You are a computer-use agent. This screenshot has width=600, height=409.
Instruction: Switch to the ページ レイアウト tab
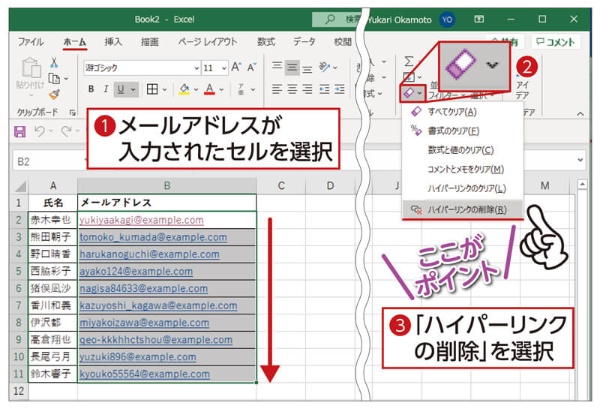tap(208, 42)
